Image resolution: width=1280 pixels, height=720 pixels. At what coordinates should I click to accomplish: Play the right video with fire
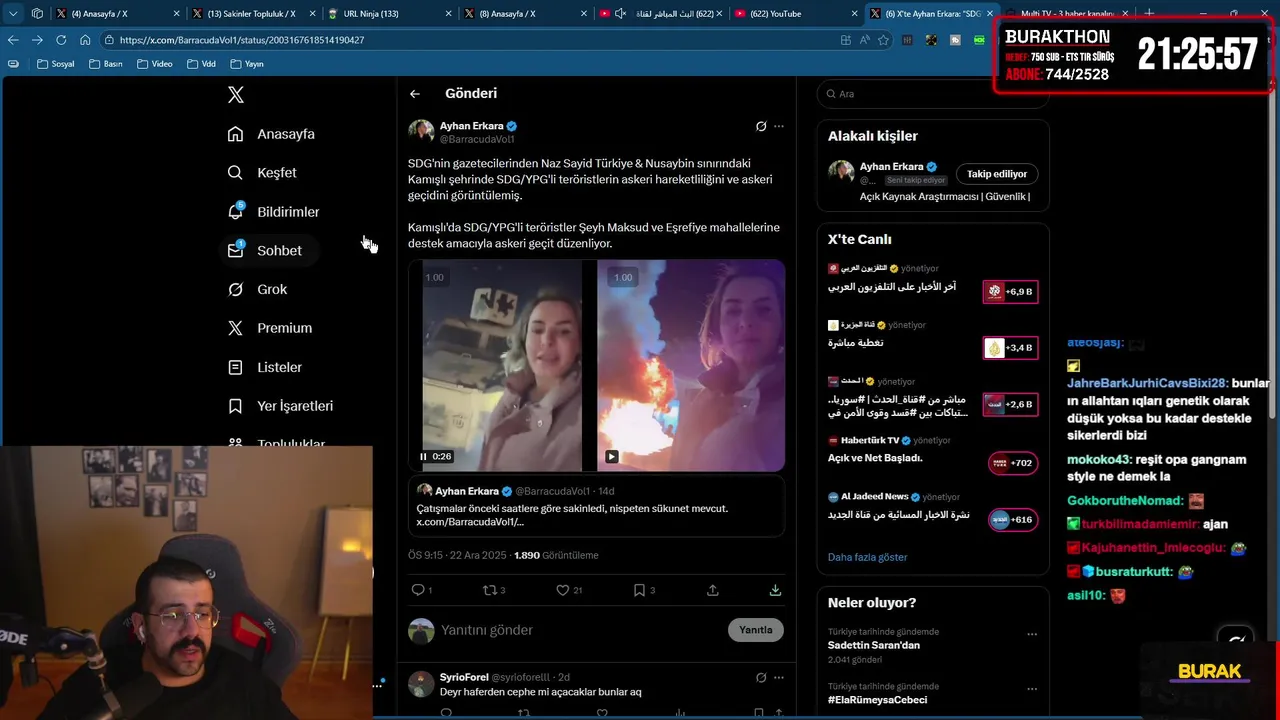click(x=611, y=456)
